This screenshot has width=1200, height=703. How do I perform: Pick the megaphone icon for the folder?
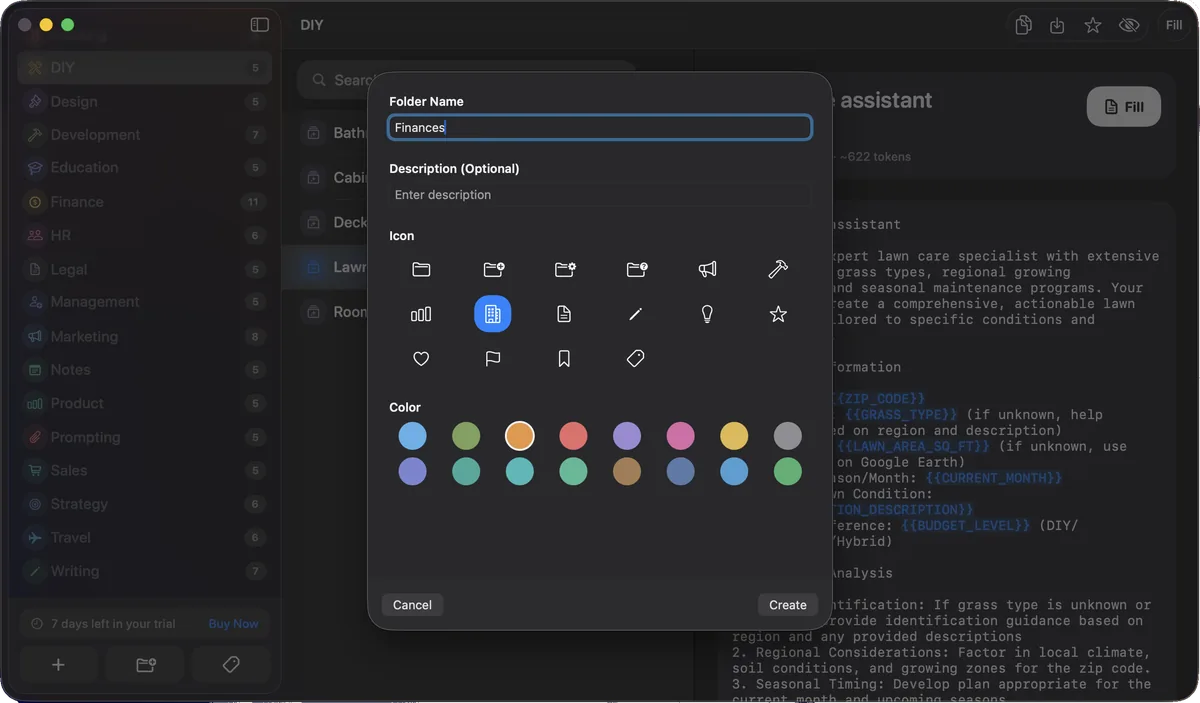707,269
